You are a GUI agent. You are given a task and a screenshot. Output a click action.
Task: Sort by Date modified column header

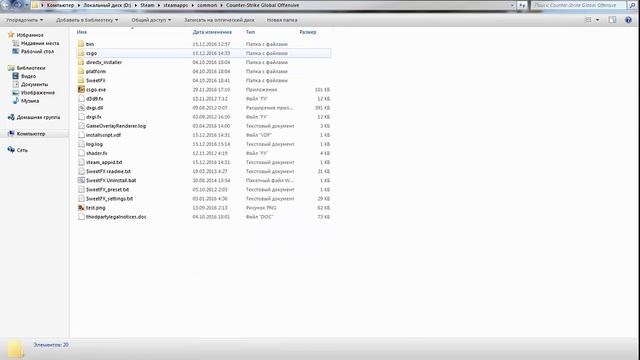tap(212, 32)
